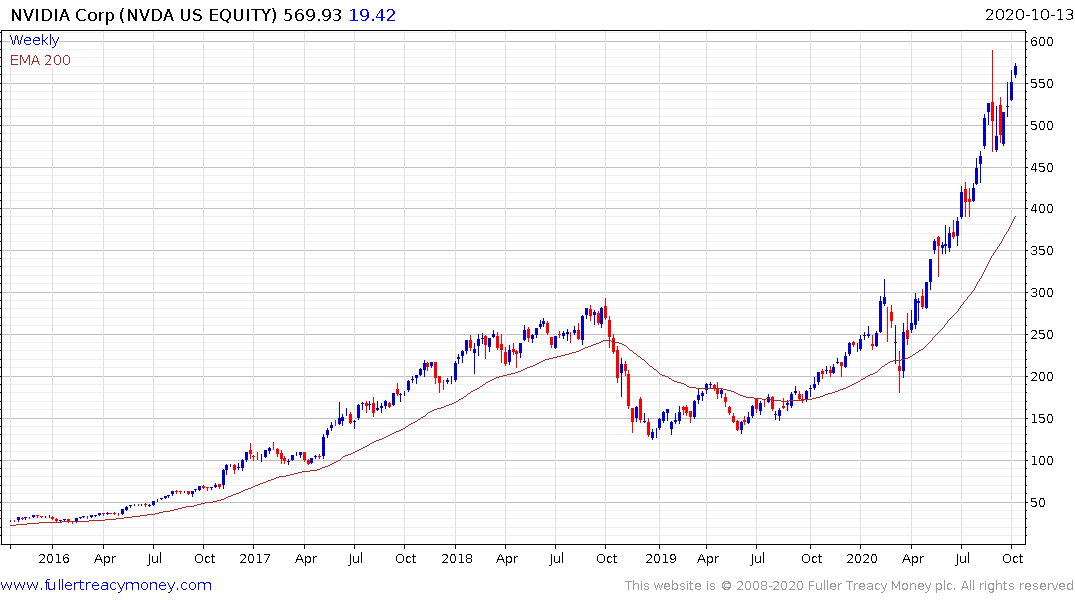This screenshot has width=1075, height=600.
Task: Click the March 2020 low red candle near 180
Action: click(x=899, y=374)
